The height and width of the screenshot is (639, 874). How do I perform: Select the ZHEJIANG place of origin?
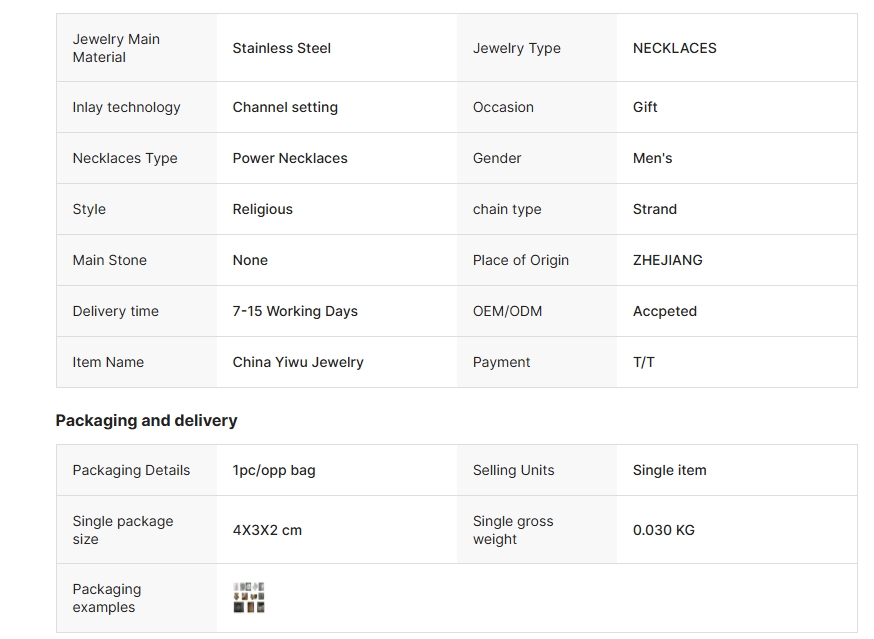(x=667, y=260)
